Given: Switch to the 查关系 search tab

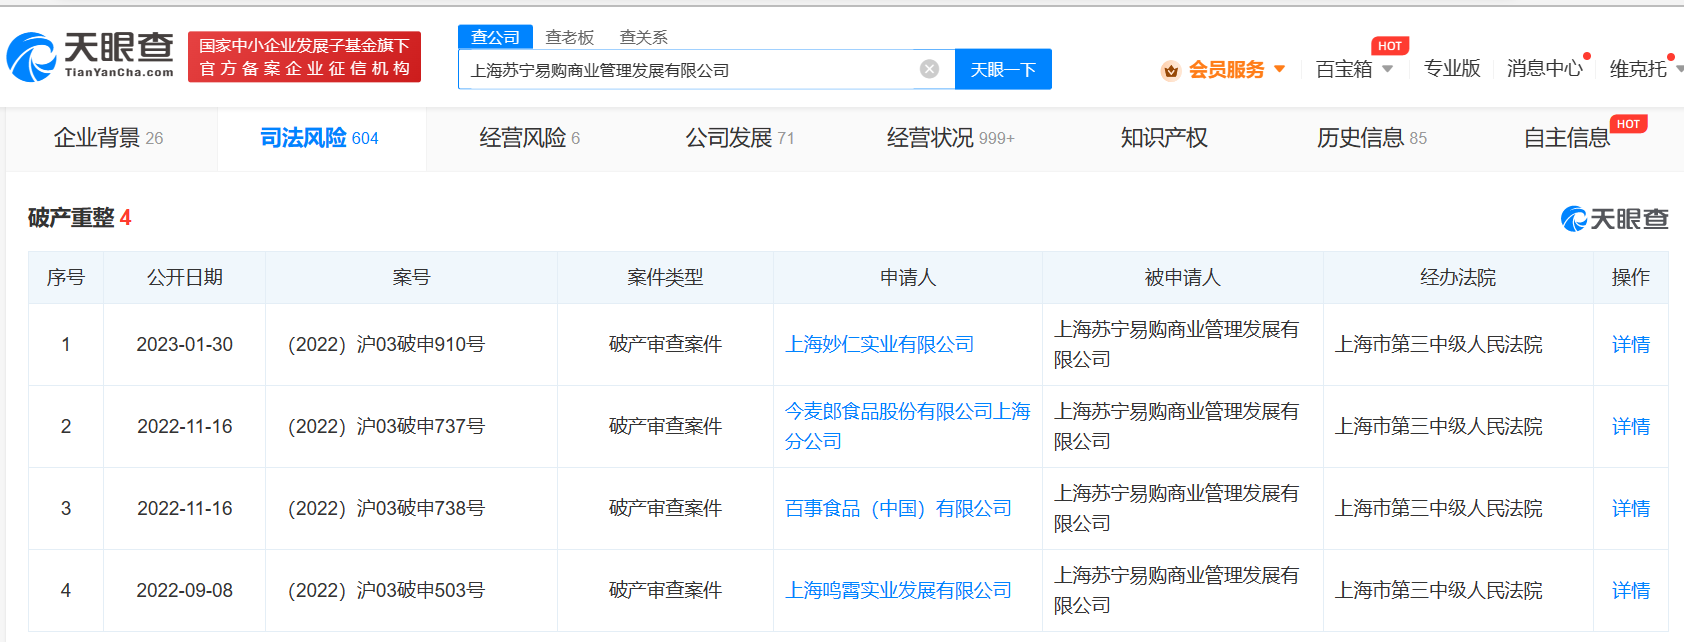Looking at the screenshot, I should [x=643, y=37].
